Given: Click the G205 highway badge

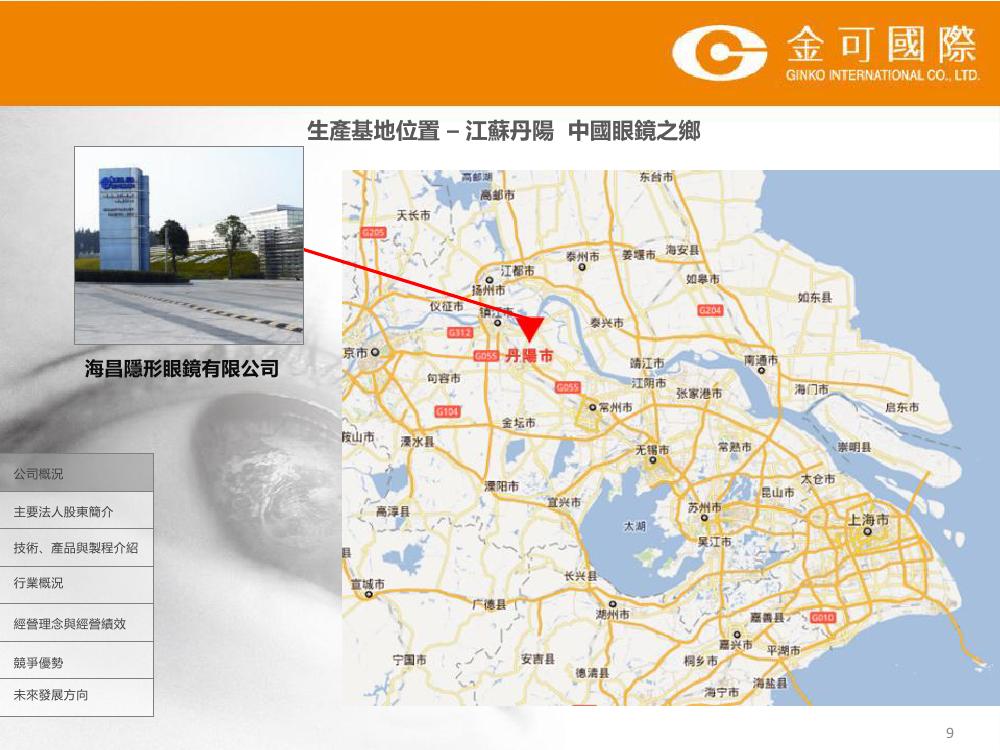Looking at the screenshot, I should [374, 232].
